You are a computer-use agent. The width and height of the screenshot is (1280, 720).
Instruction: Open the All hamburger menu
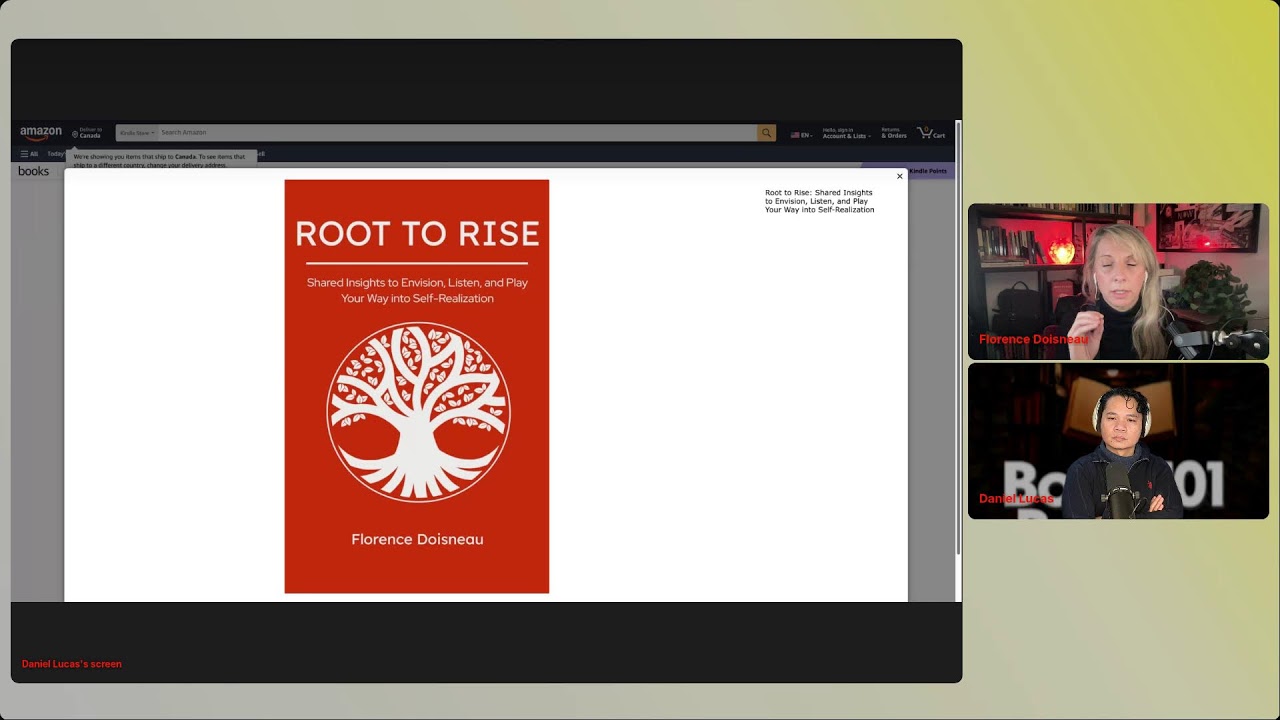29,154
